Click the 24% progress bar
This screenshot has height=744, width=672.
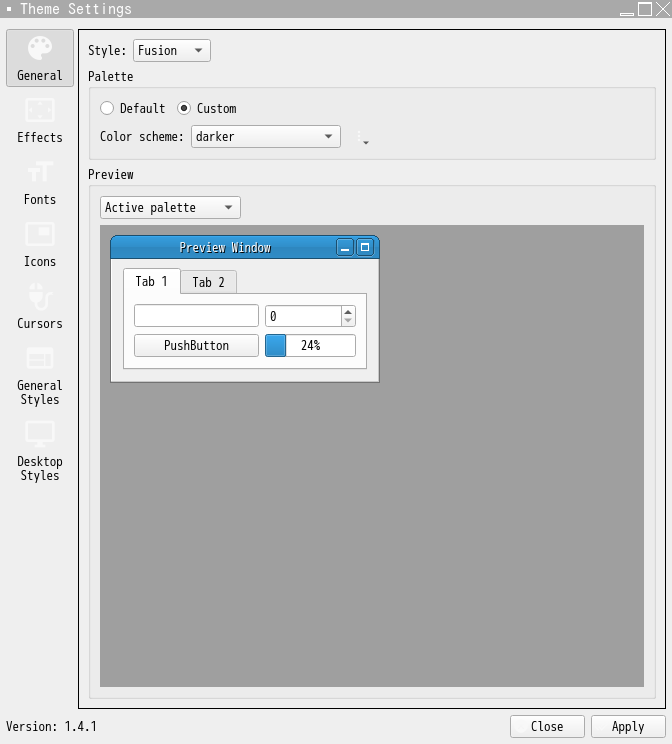310,345
